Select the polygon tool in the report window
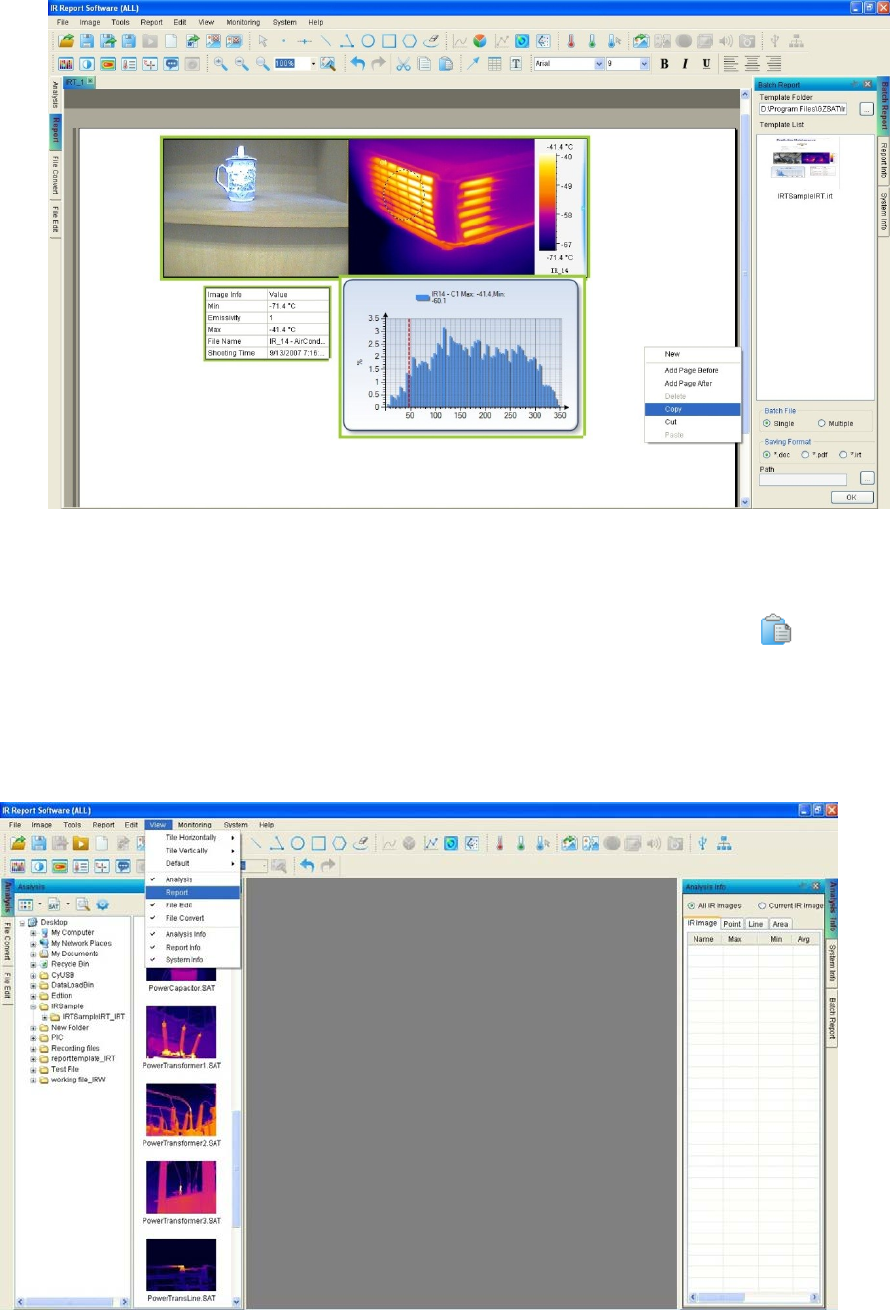Screen dimensions: 890x1310 click(409, 41)
